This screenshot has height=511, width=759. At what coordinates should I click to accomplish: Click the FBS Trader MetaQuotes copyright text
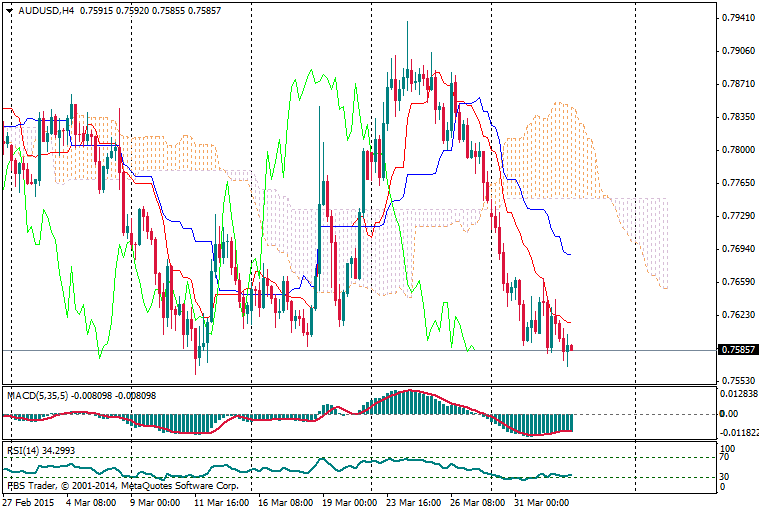(x=123, y=485)
